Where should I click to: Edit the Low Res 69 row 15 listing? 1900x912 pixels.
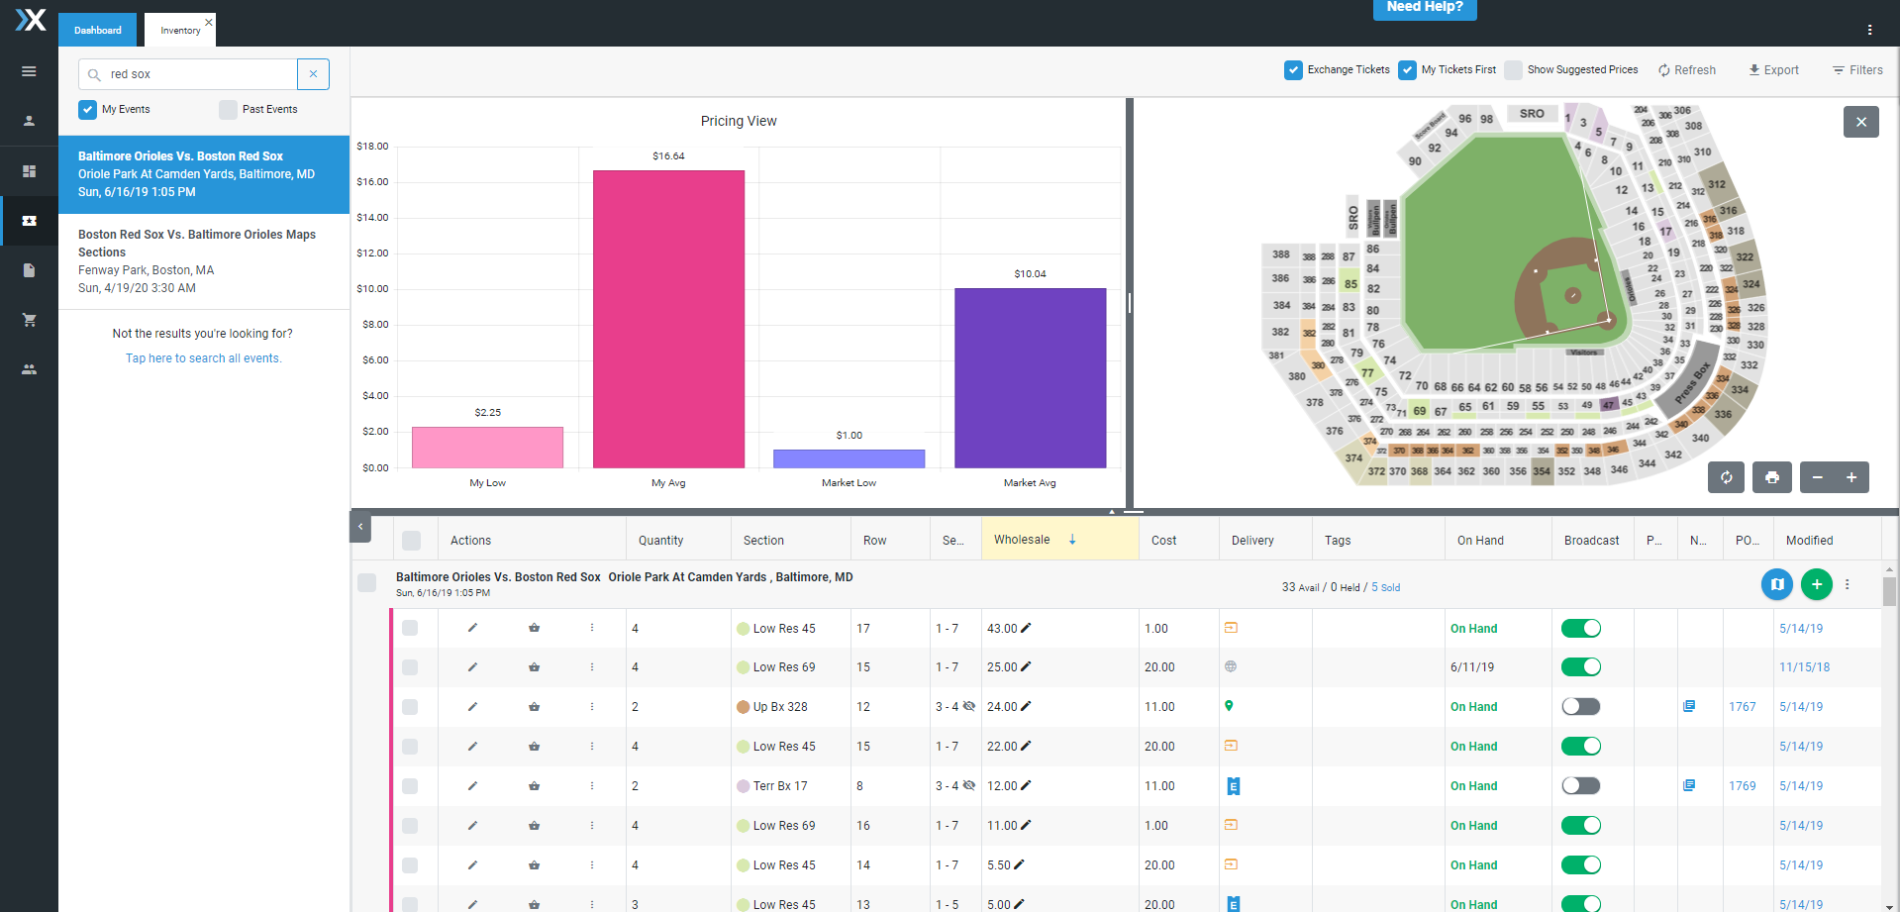click(x=472, y=667)
